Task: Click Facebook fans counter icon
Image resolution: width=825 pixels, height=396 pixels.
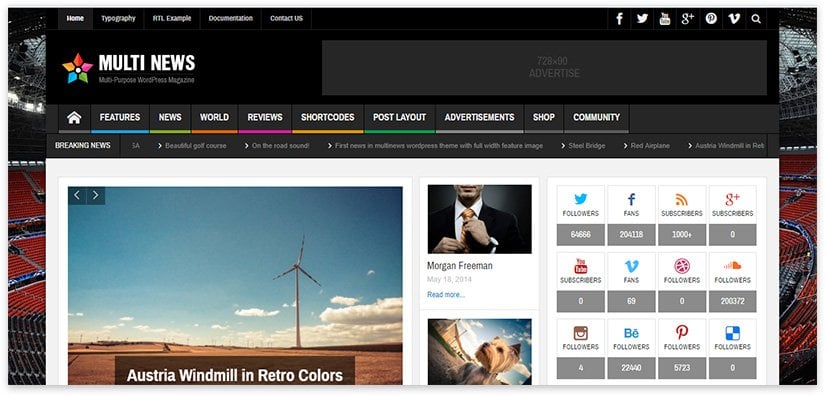Action: pyautogui.click(x=631, y=199)
